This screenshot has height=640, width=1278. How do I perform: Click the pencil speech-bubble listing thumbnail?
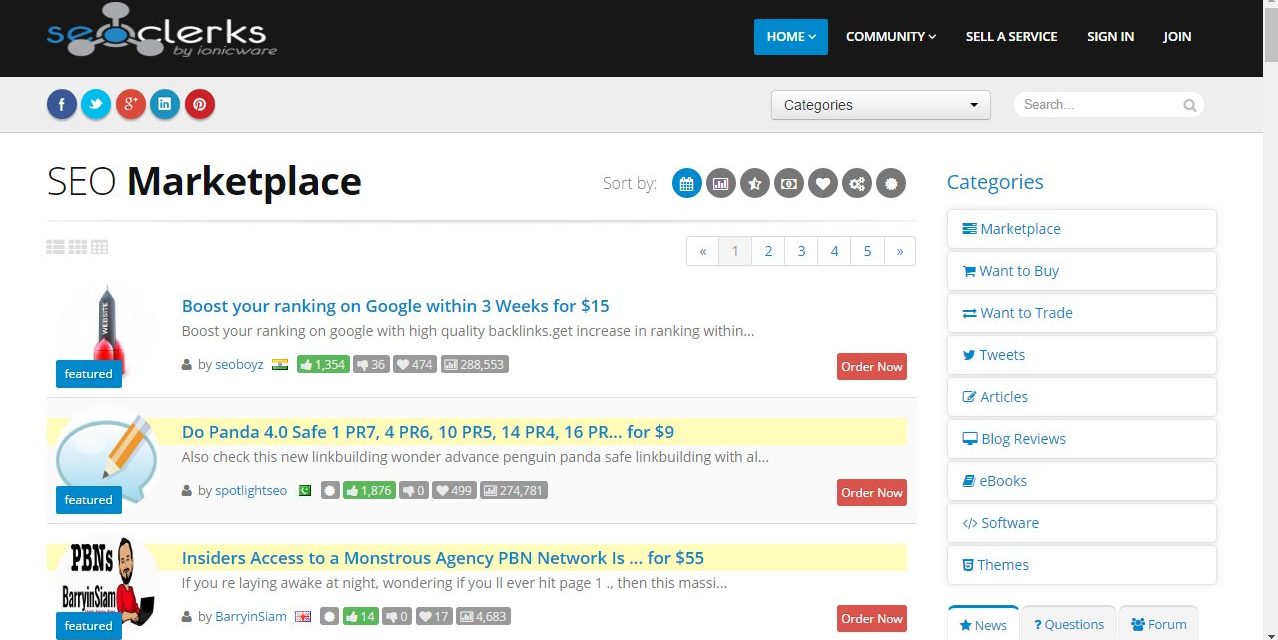(108, 460)
